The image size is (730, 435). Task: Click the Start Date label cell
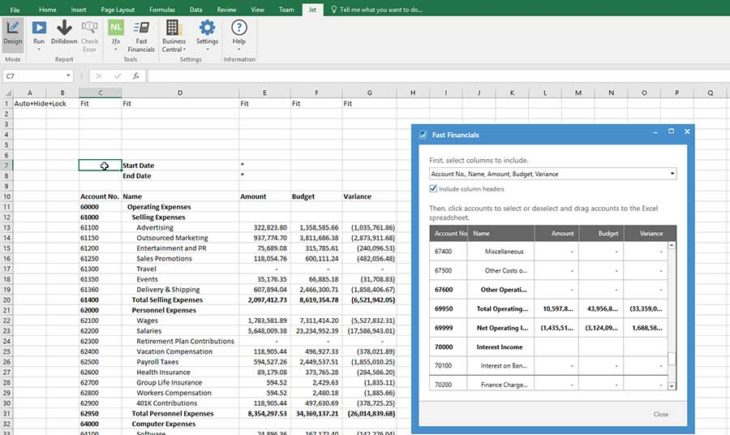pos(180,165)
